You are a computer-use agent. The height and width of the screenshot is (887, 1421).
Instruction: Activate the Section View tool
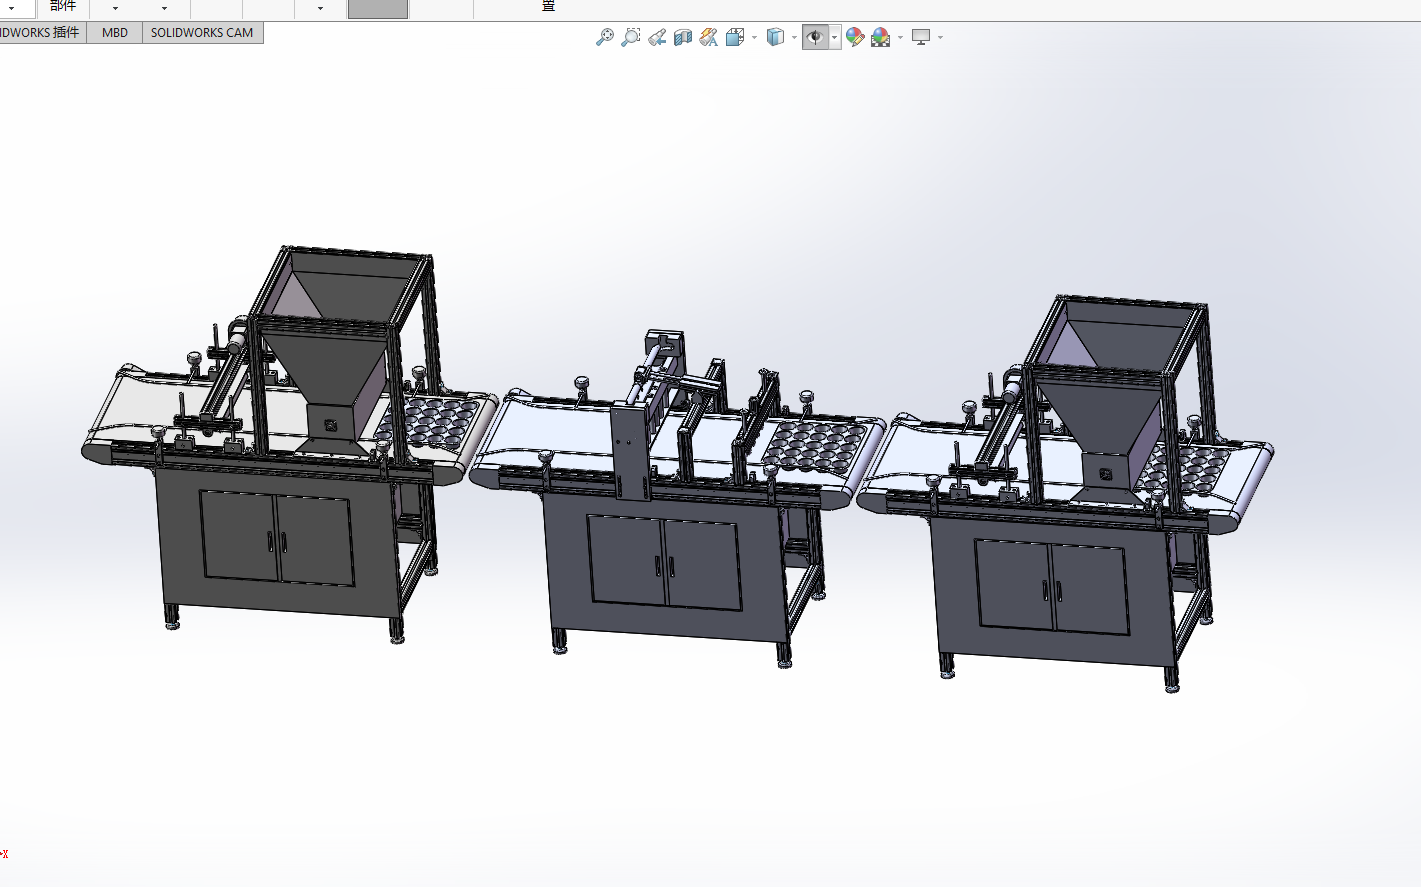coord(683,37)
